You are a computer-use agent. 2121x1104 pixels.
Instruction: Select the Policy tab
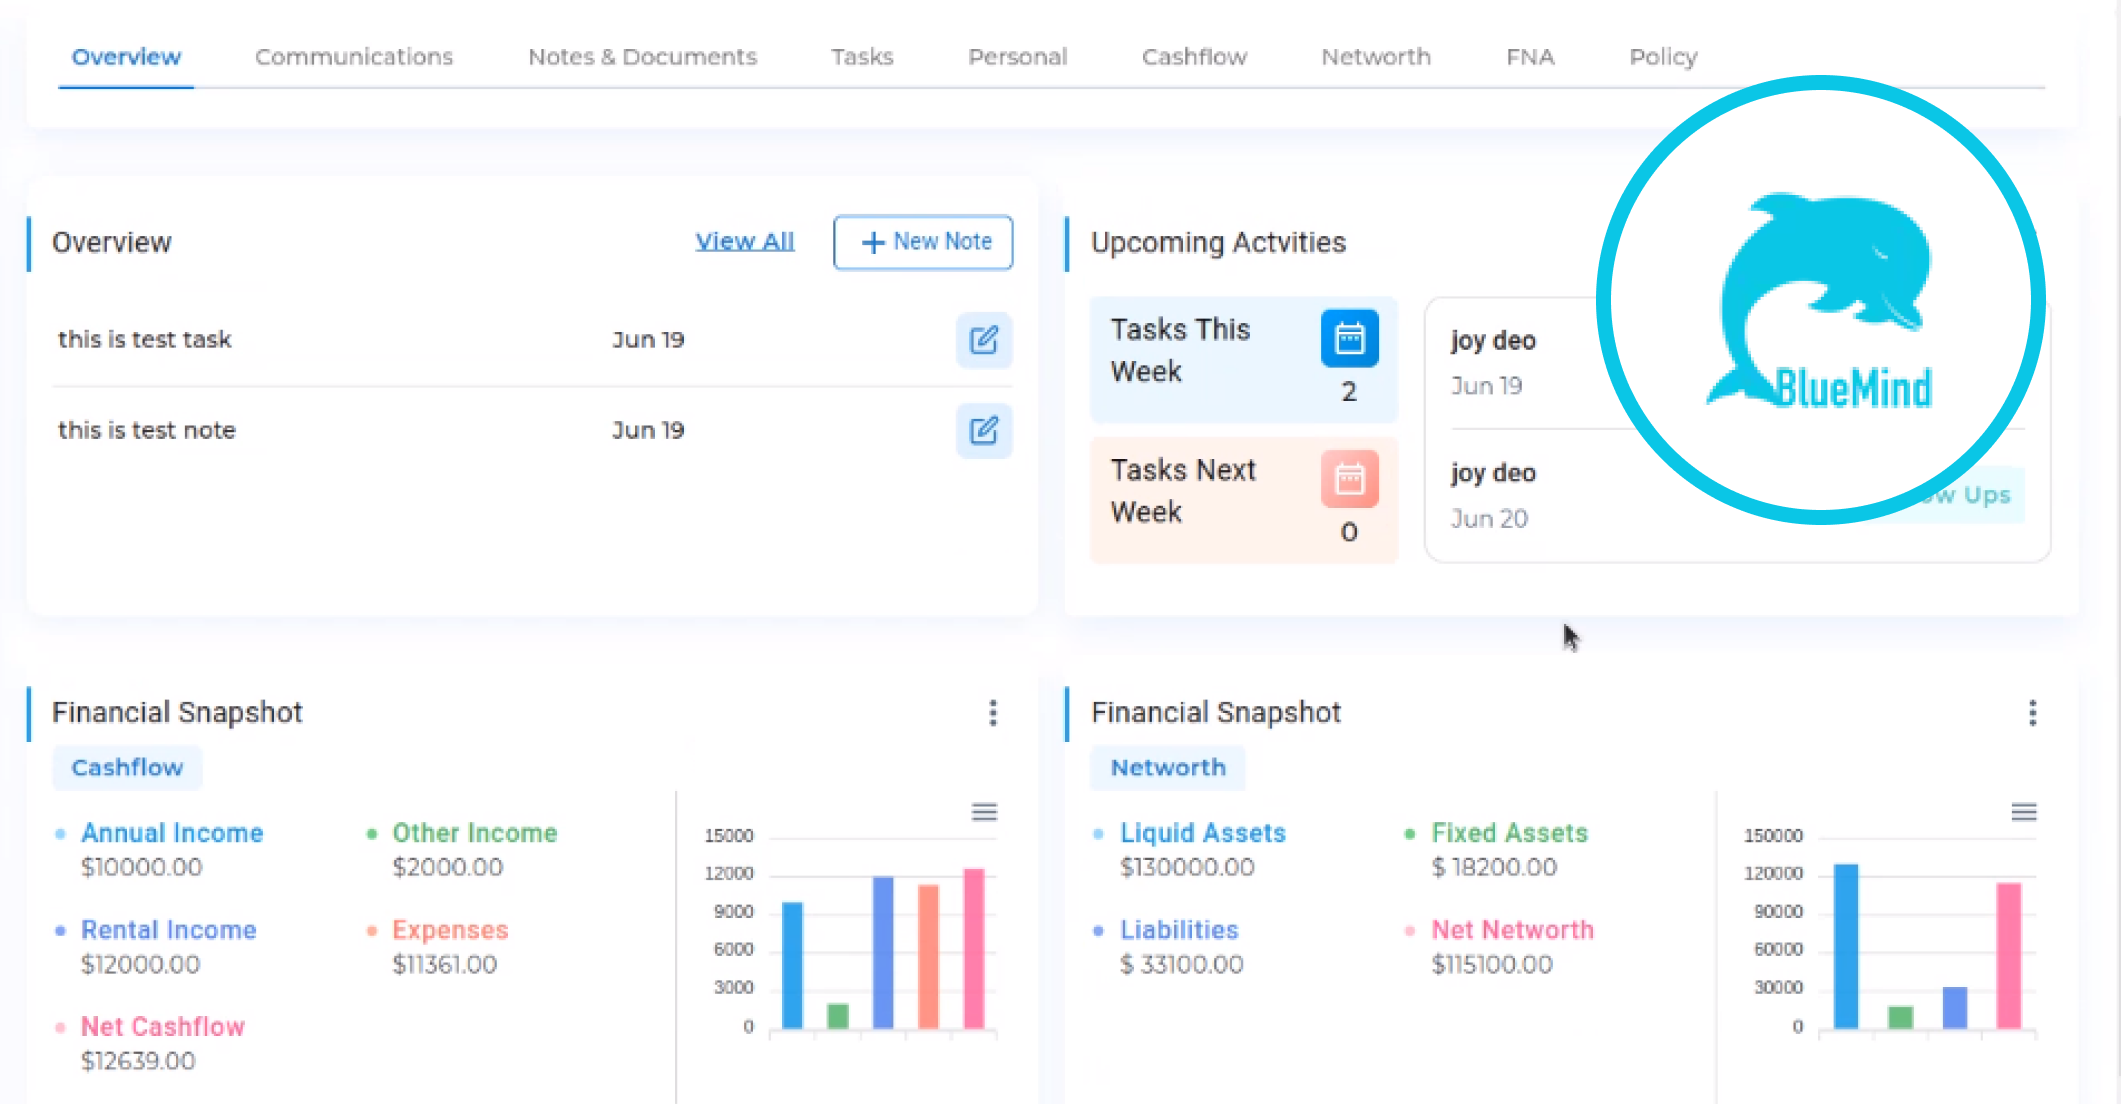pos(1663,57)
